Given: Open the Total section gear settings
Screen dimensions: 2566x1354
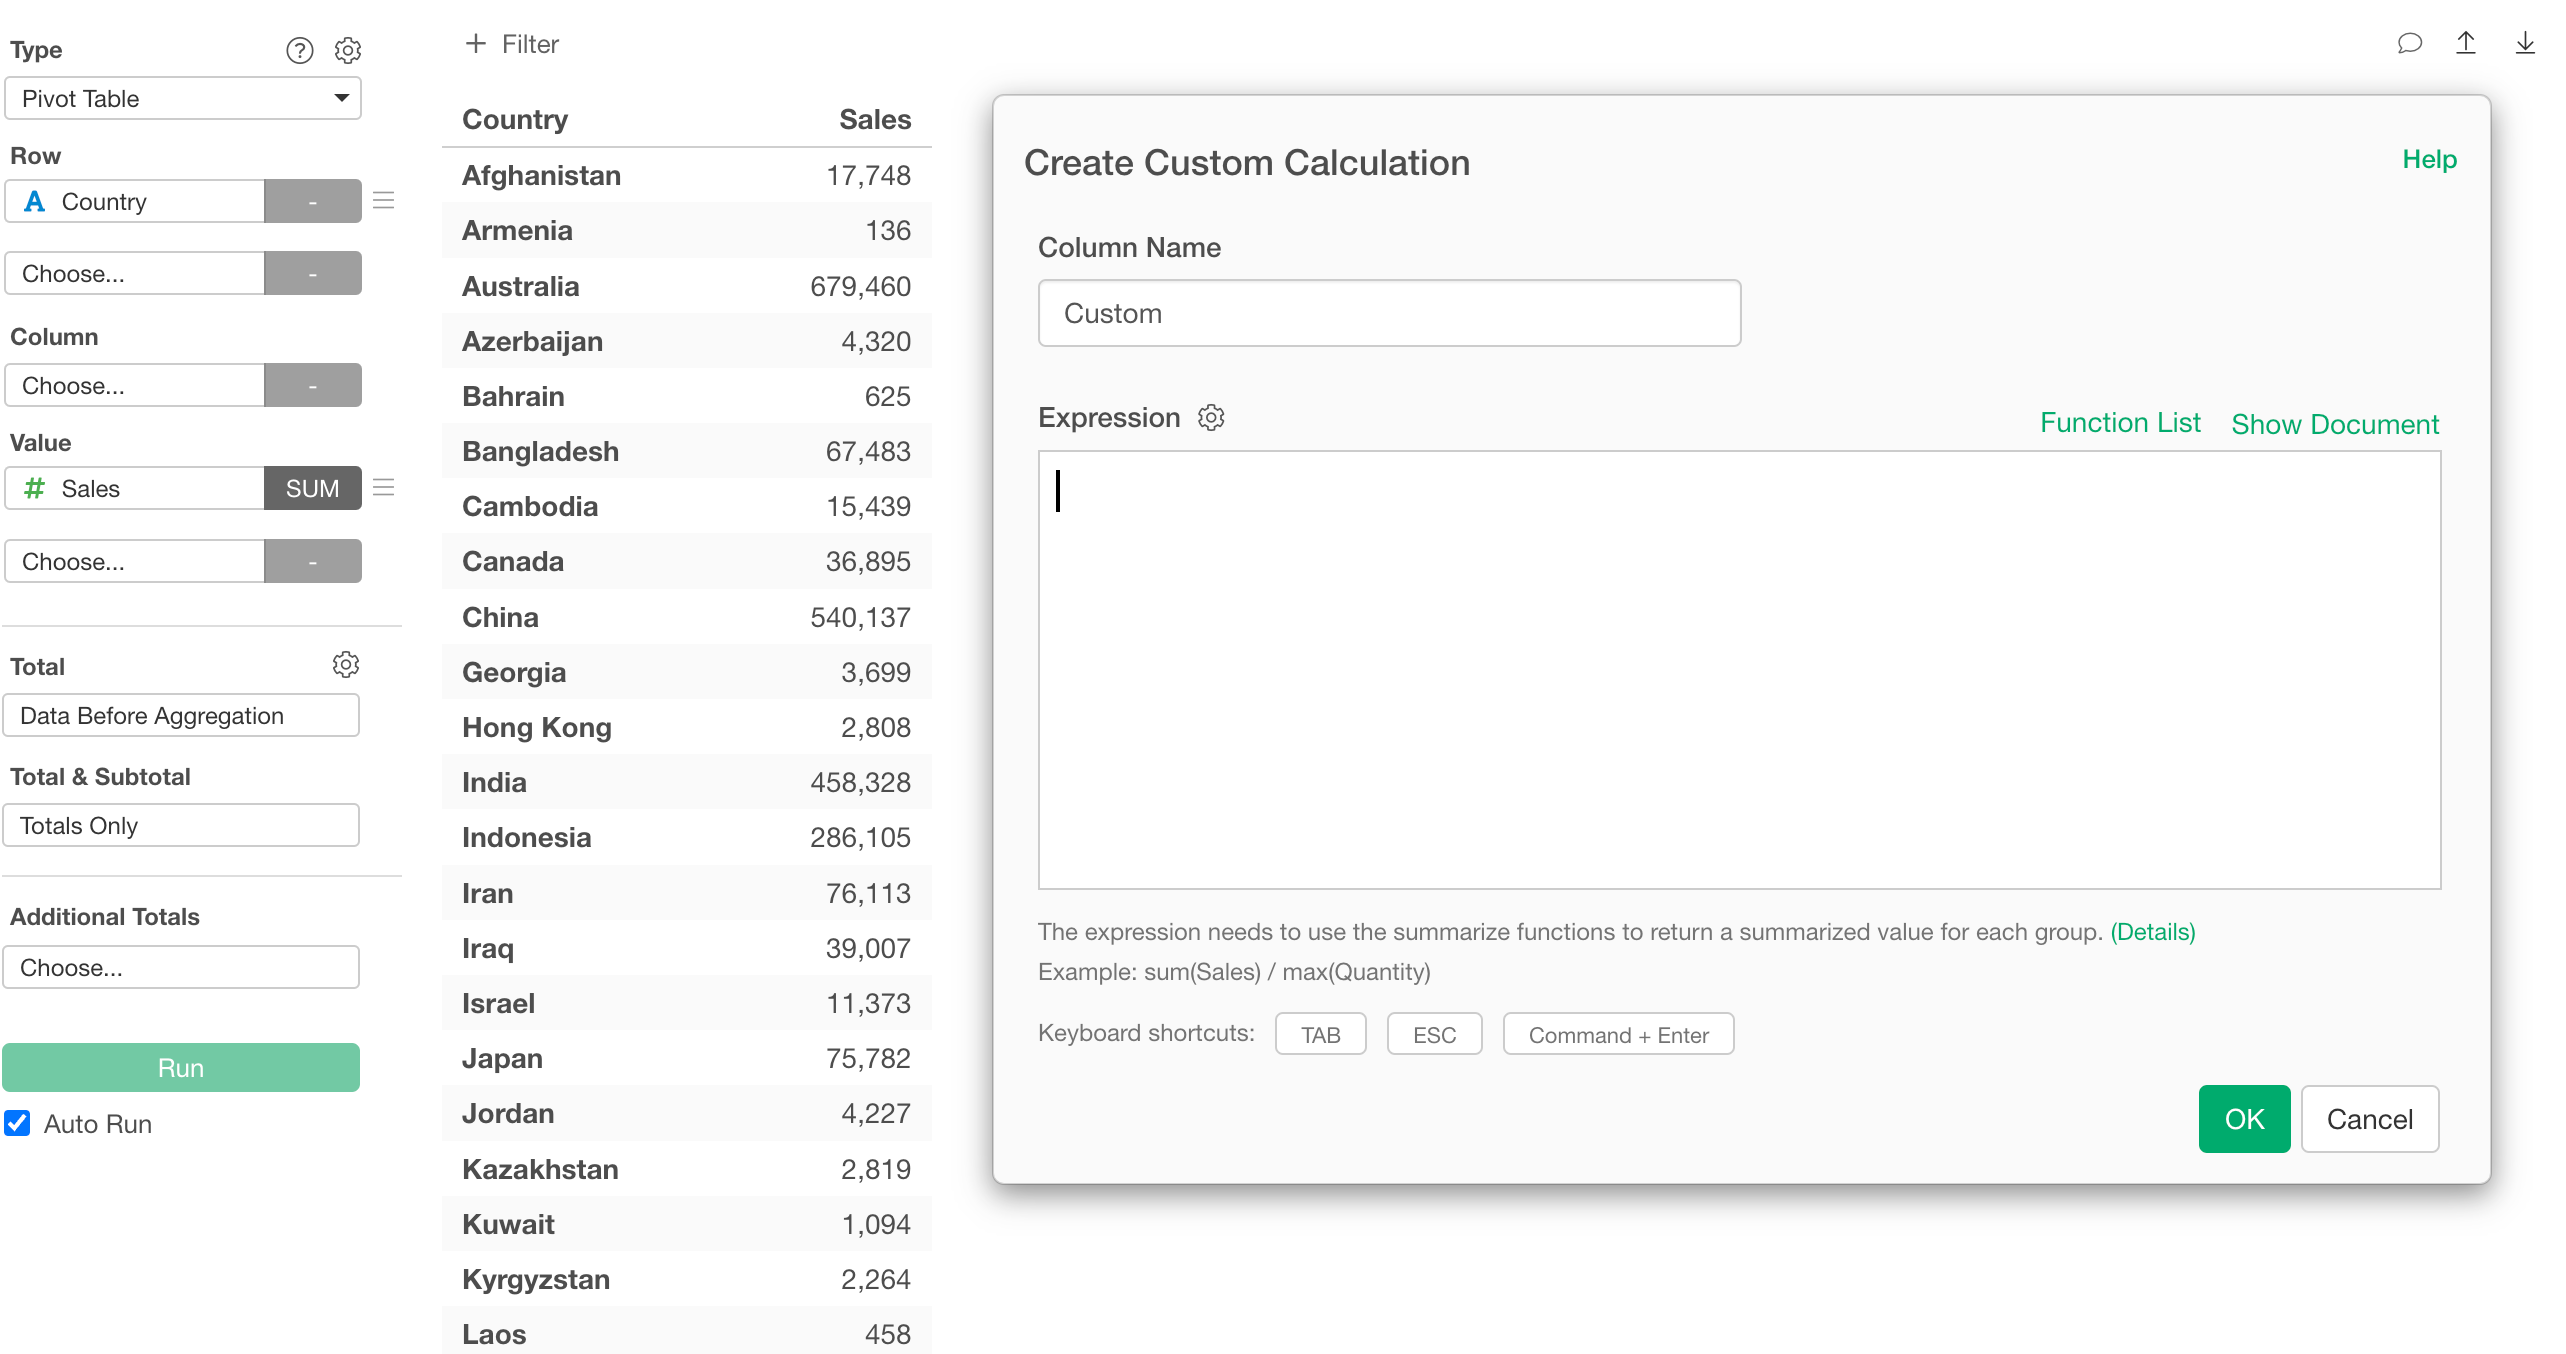Looking at the screenshot, I should point(345,665).
